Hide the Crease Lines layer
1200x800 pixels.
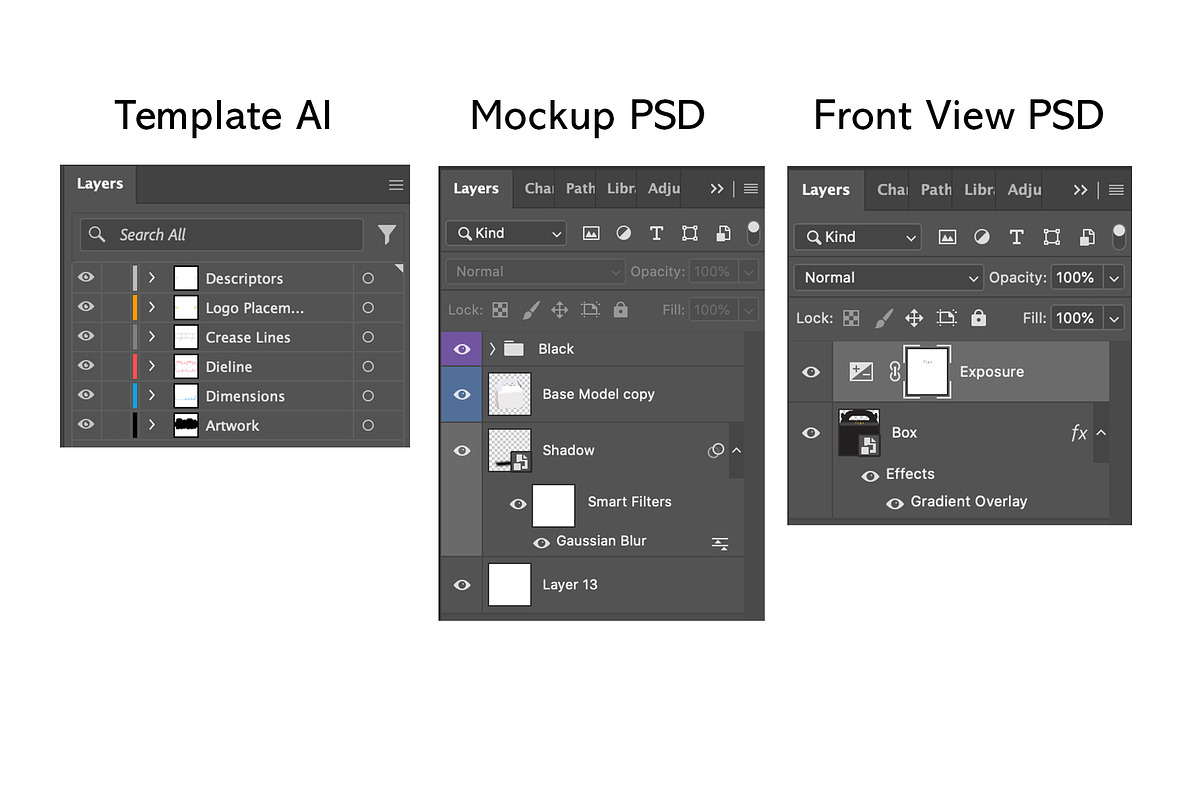86,337
